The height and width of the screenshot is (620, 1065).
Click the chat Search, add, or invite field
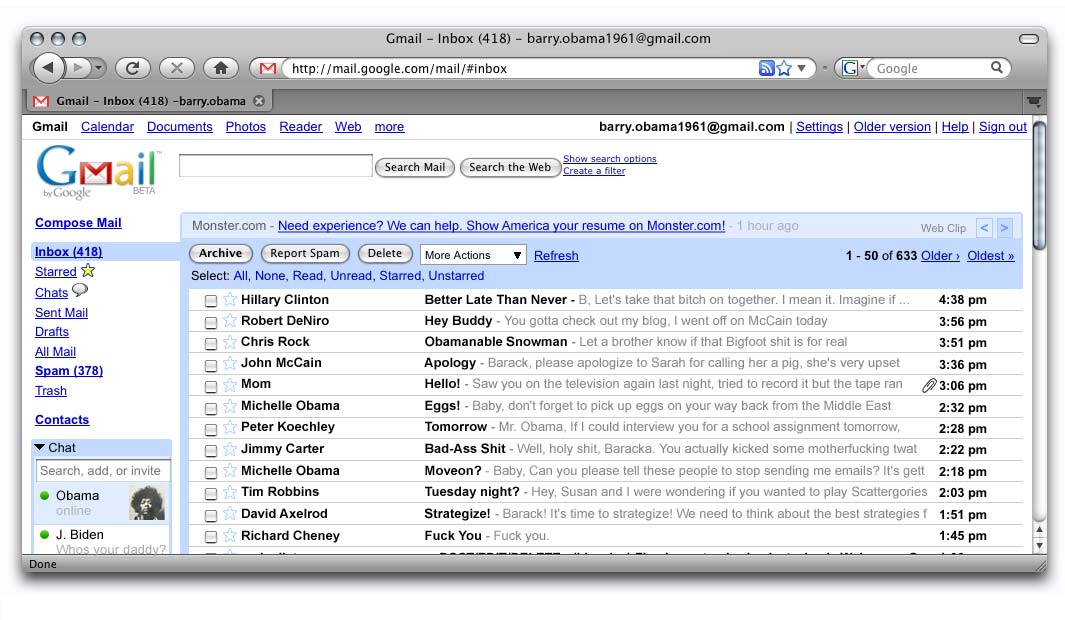[x=102, y=471]
